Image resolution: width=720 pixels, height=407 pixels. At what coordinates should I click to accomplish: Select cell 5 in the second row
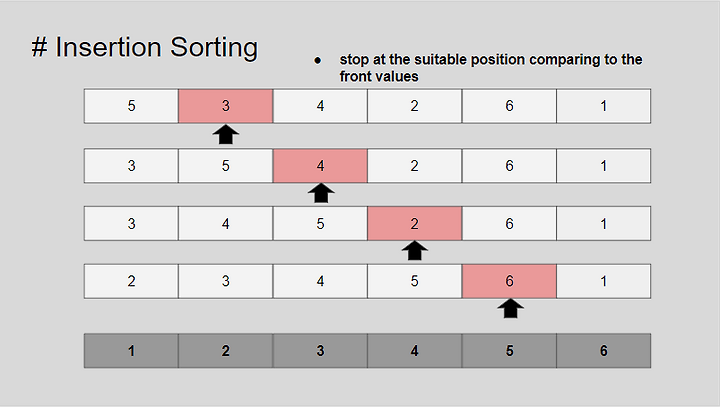[x=225, y=165]
